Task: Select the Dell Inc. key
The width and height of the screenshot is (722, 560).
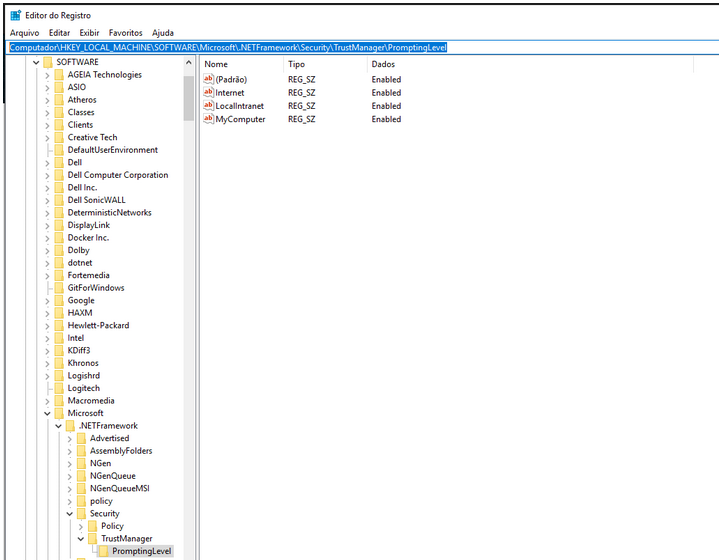Action: tap(82, 187)
